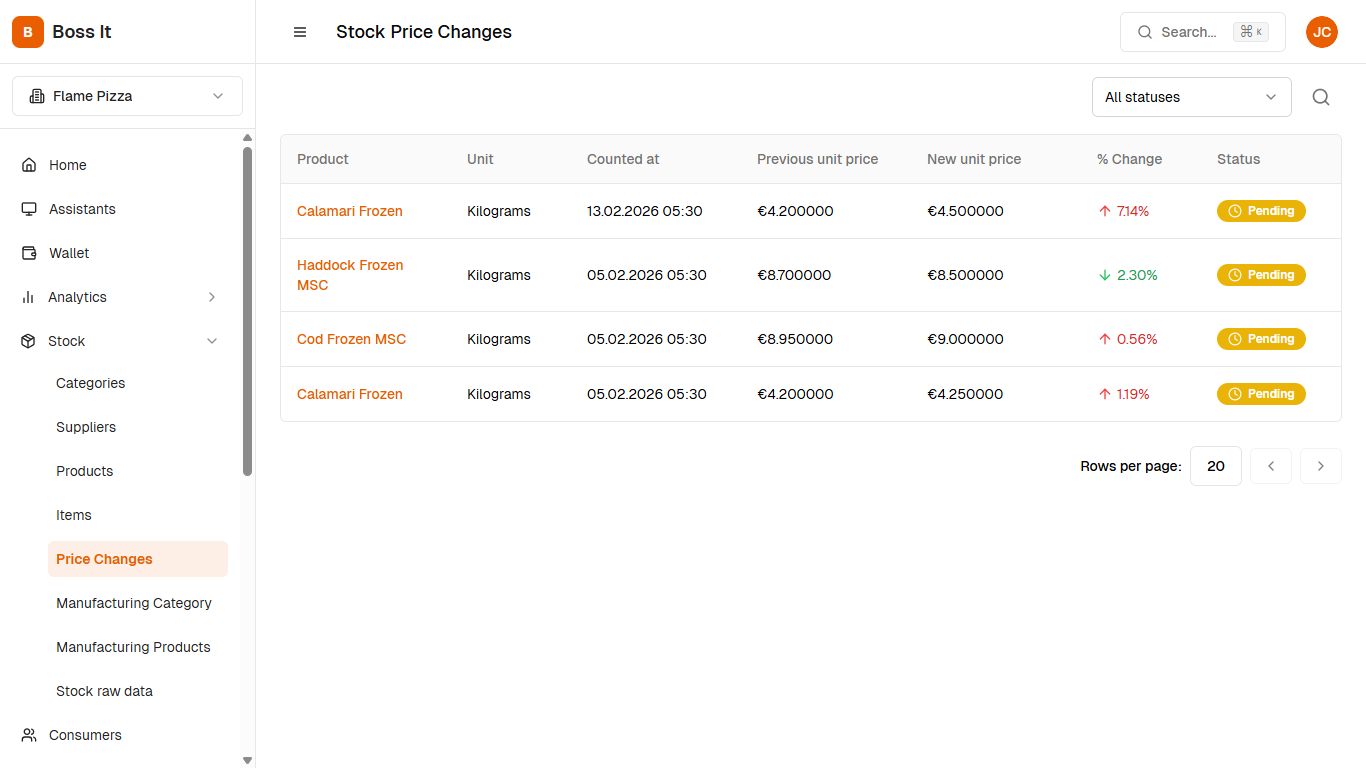Screen dimensions: 1366x768
Task: Click the Wallet icon in the sidebar
Action: point(29,253)
